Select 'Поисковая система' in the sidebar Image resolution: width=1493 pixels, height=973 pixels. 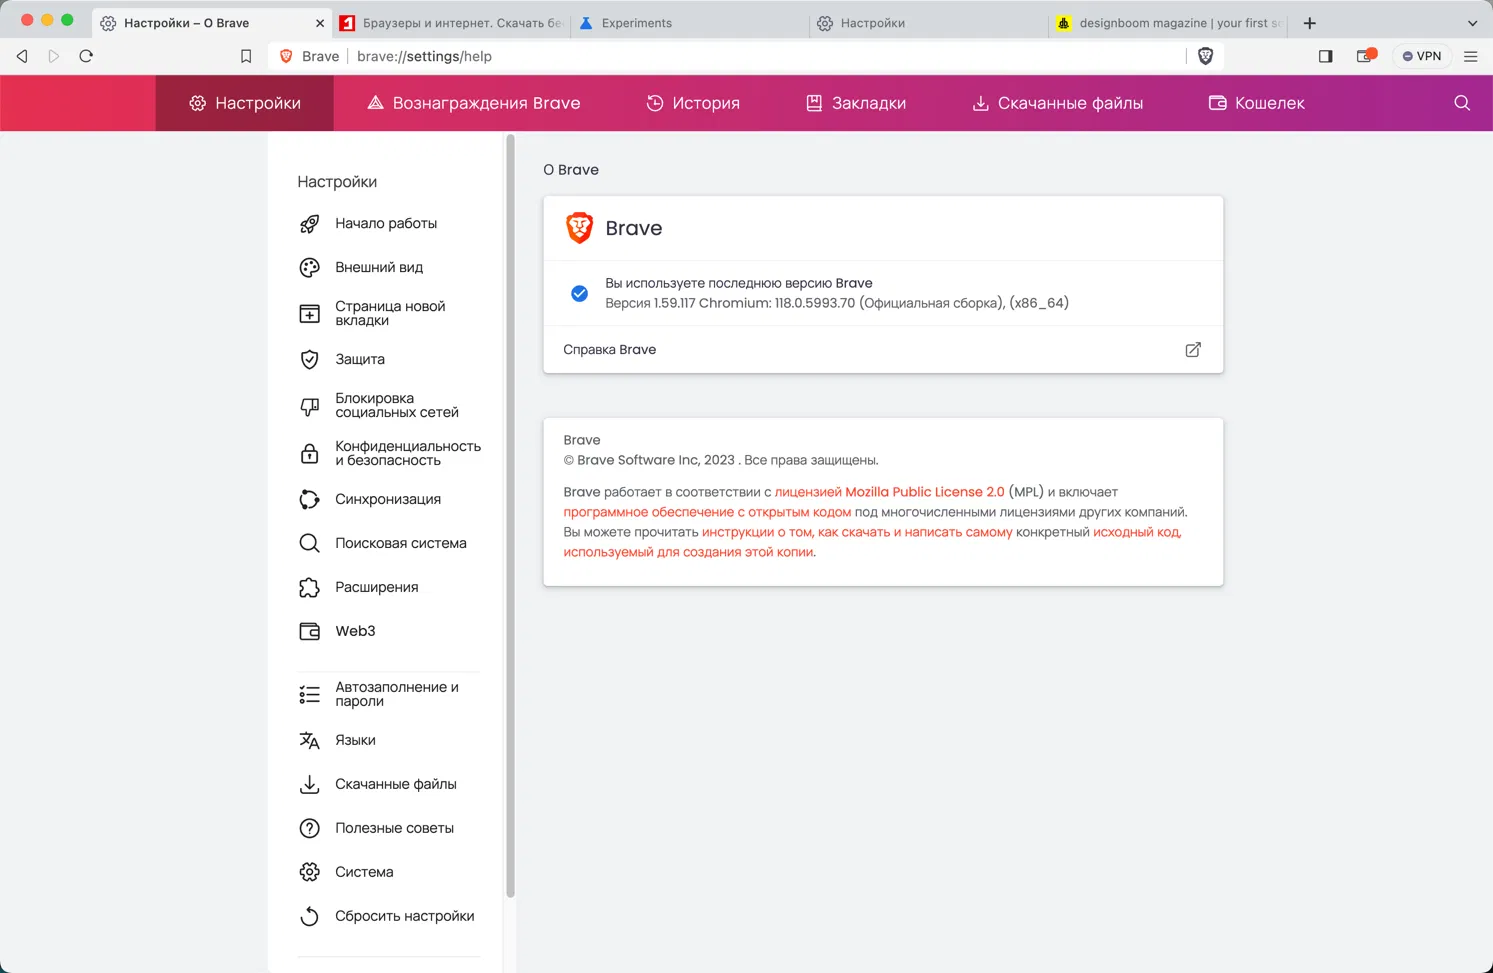[401, 544]
